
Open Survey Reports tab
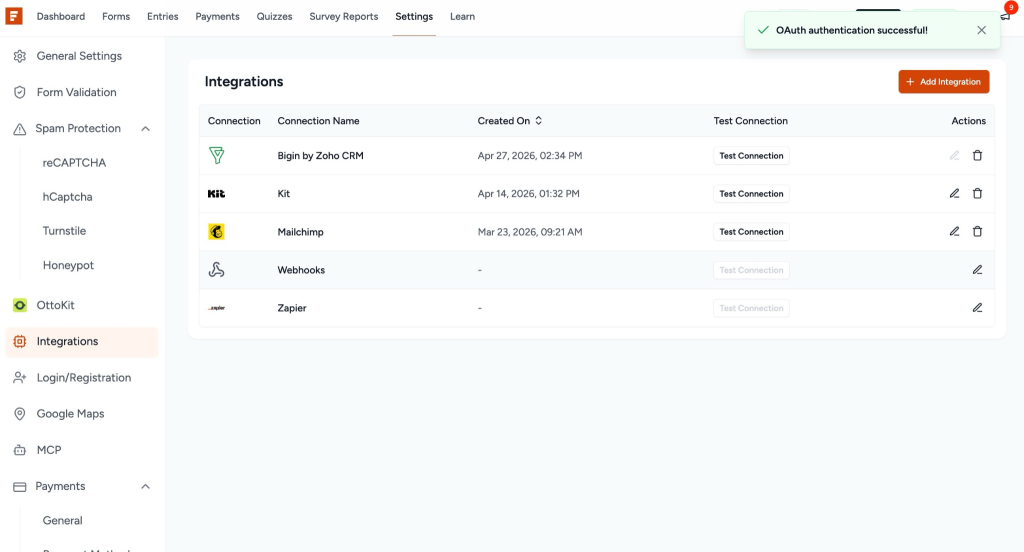pos(344,16)
